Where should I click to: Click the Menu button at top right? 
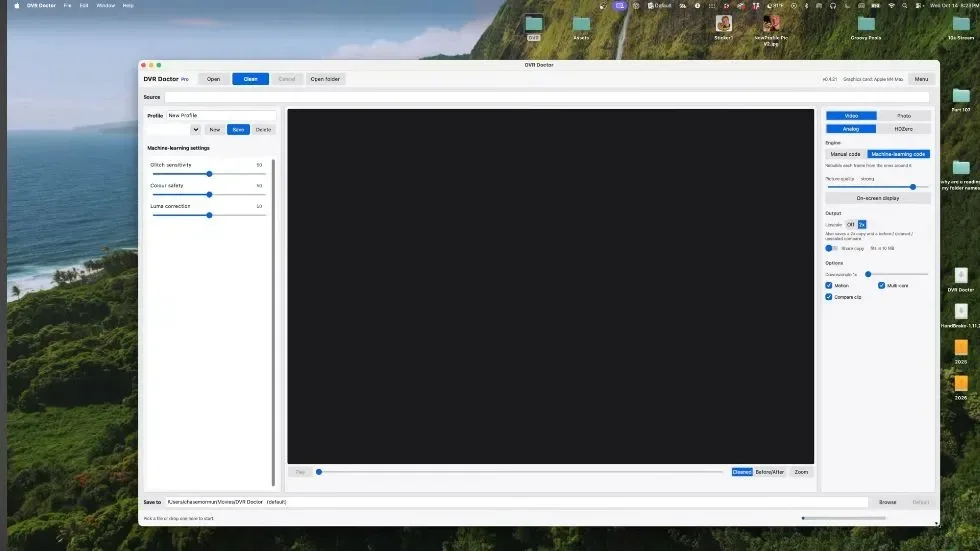click(x=921, y=79)
